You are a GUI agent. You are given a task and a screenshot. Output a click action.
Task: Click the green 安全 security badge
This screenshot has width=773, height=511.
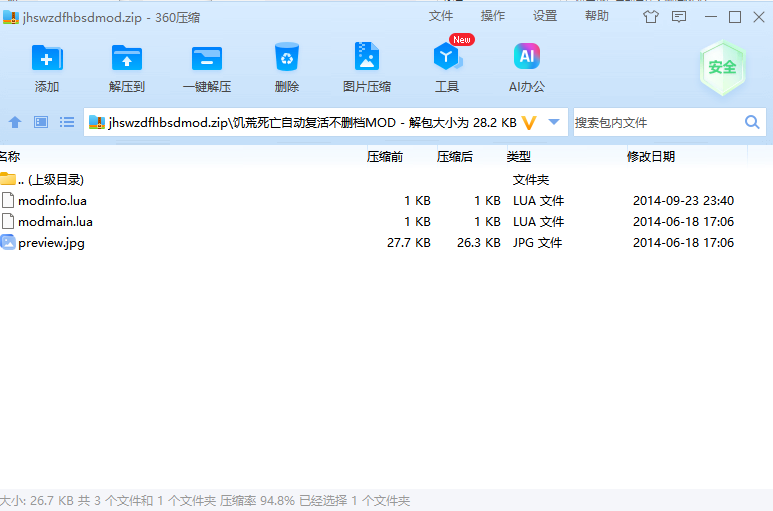click(x=722, y=68)
